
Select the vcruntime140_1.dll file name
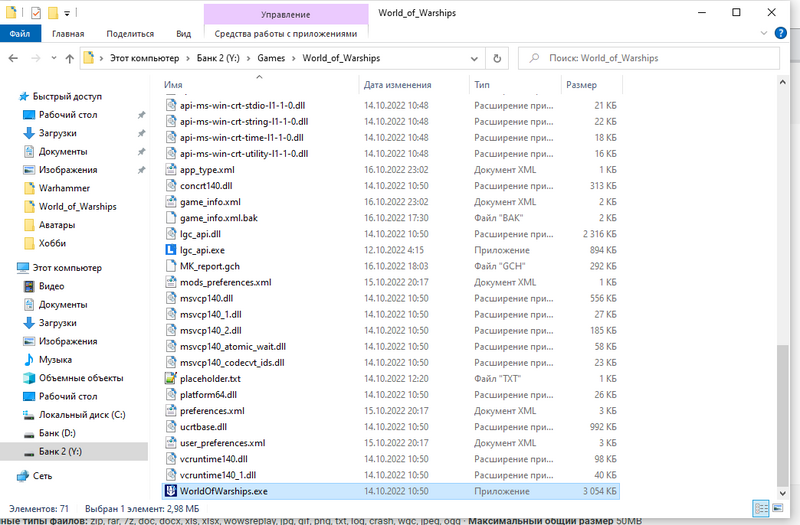[x=218, y=475]
